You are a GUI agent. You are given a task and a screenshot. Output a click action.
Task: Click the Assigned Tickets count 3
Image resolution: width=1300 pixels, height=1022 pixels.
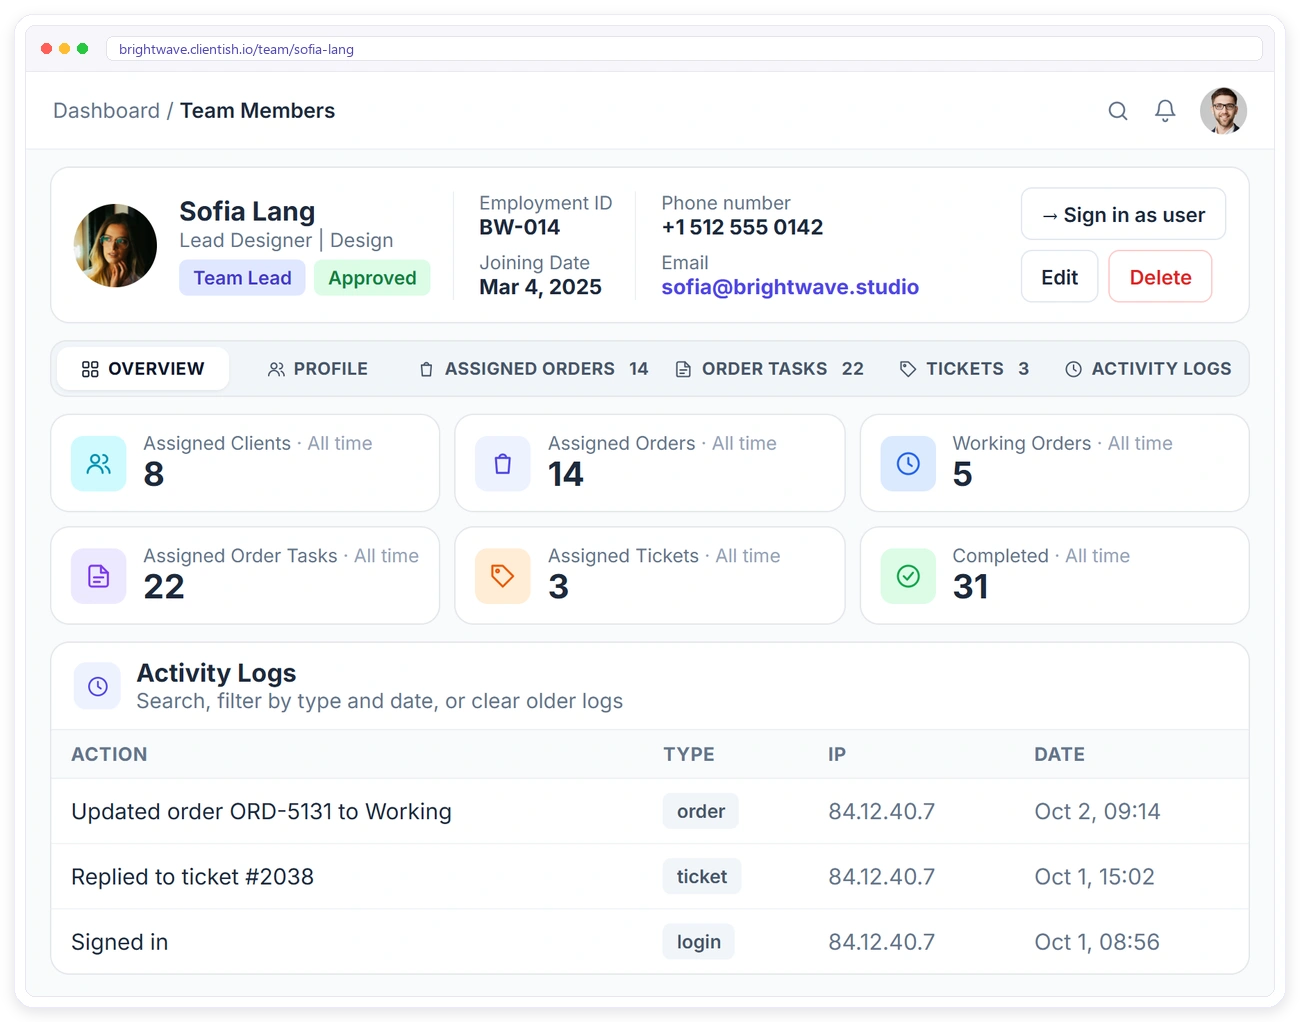[x=558, y=586]
